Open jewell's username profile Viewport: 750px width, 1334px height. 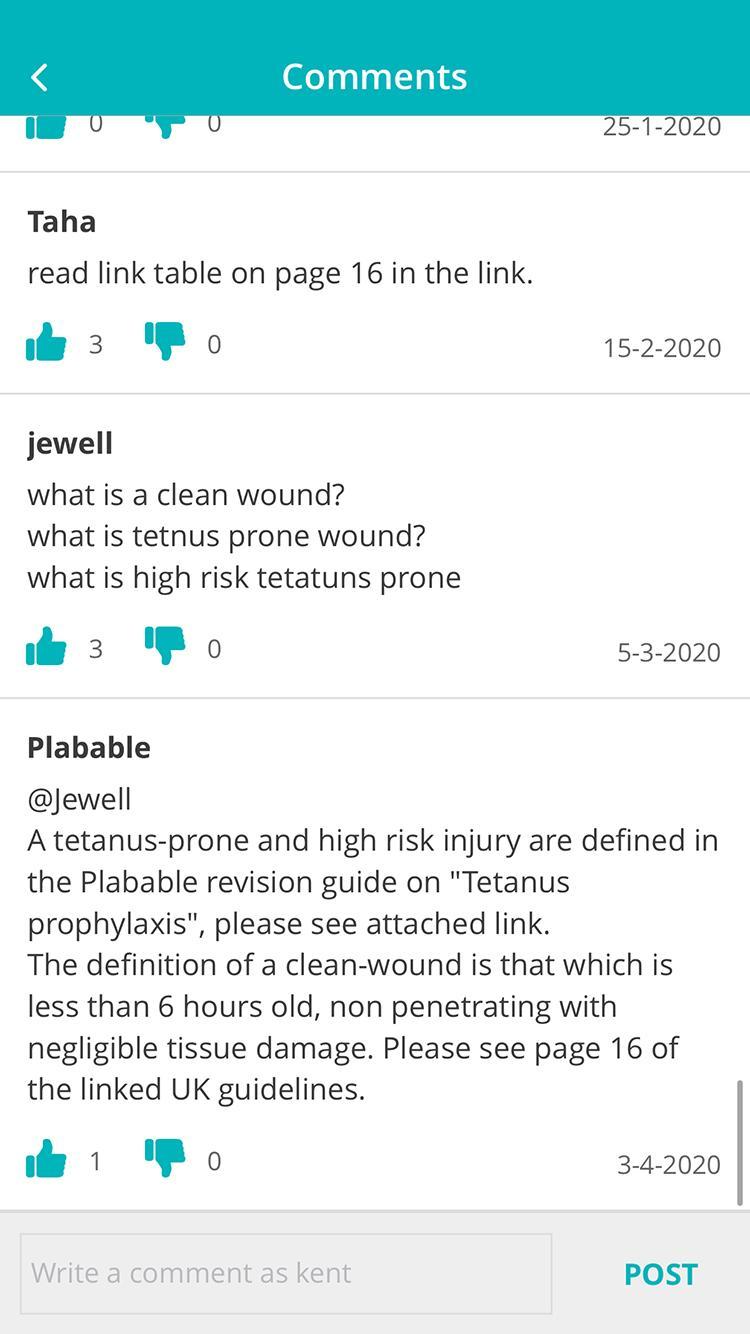point(70,443)
